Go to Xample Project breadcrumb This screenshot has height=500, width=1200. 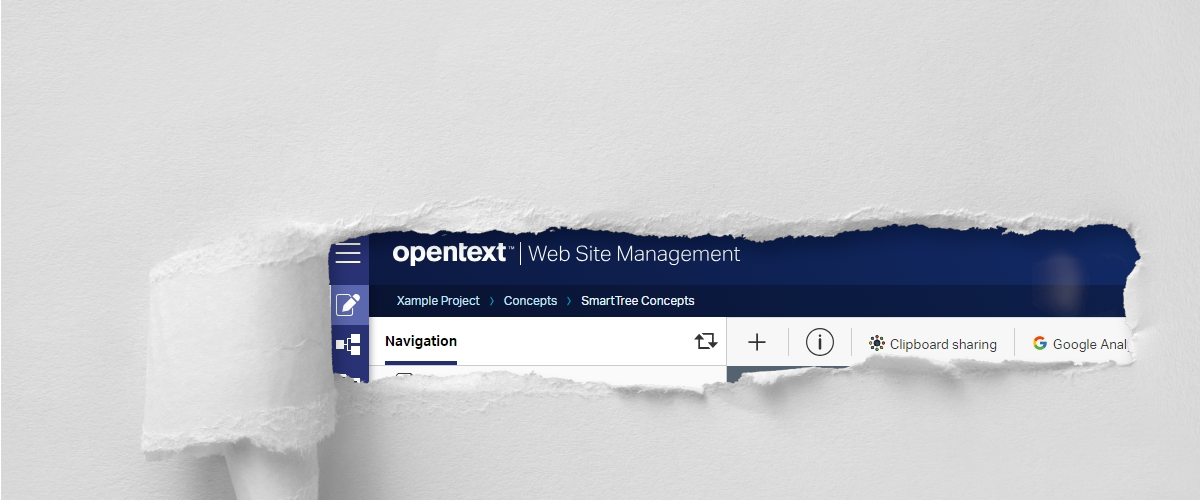tap(438, 301)
